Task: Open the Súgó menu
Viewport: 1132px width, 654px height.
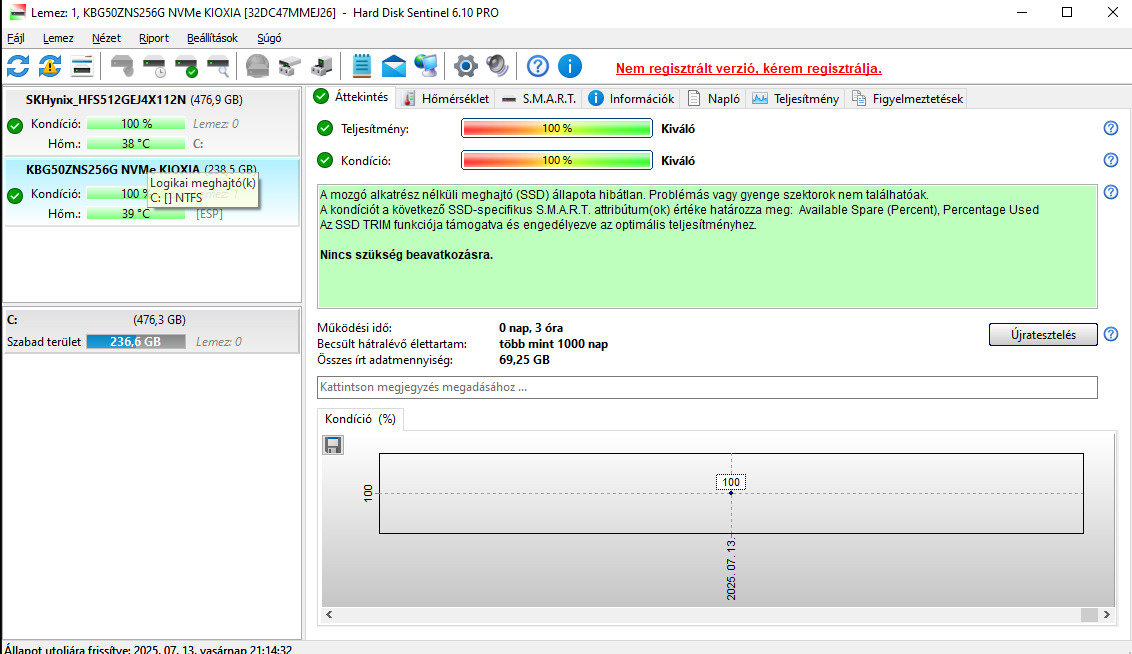Action: click(x=269, y=38)
